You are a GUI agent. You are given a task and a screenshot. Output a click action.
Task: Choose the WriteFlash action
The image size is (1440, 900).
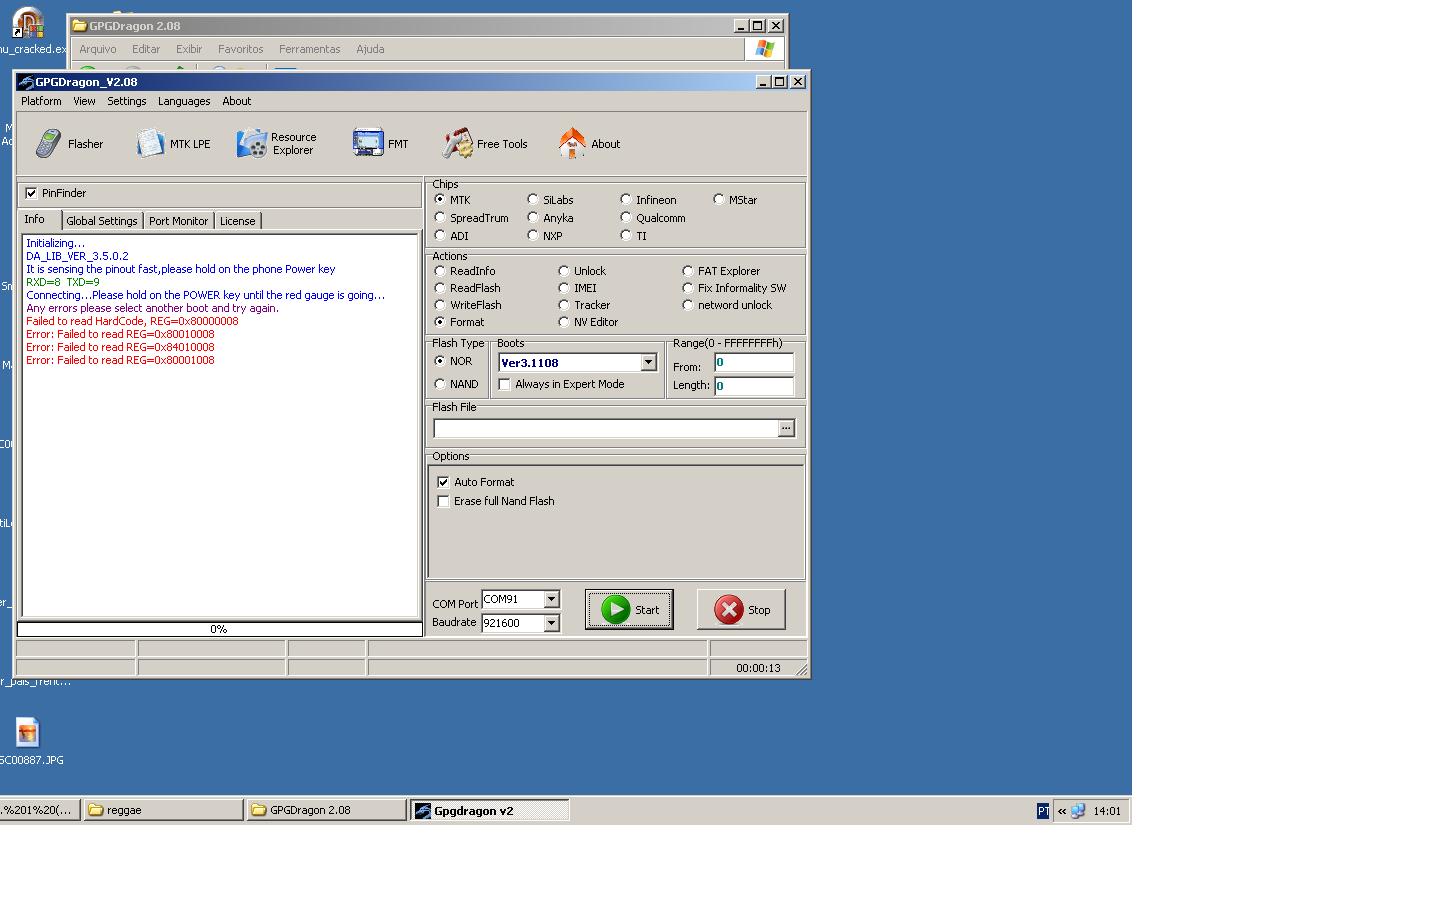pos(440,305)
